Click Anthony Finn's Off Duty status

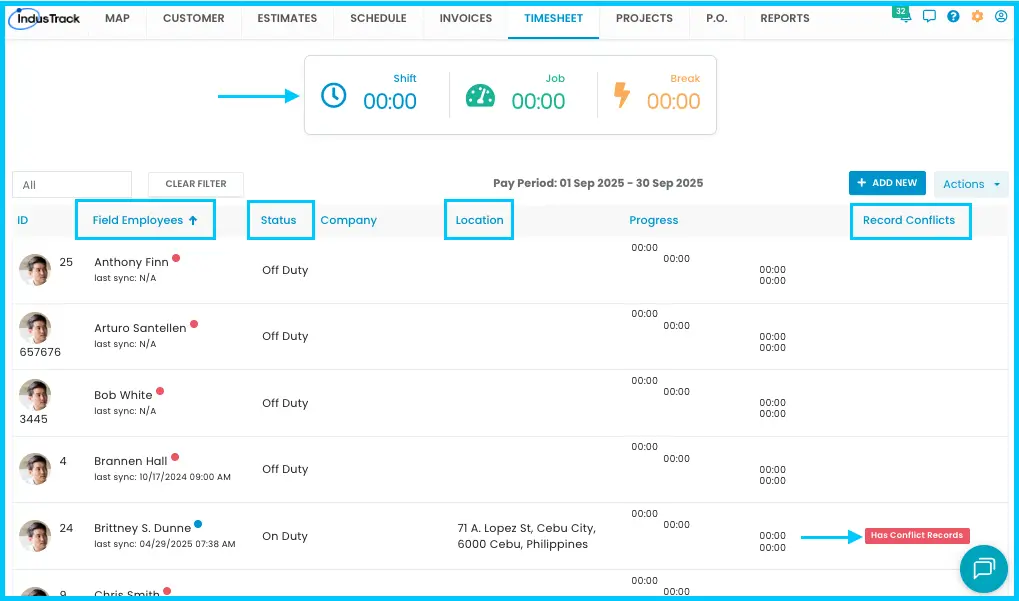tap(285, 270)
